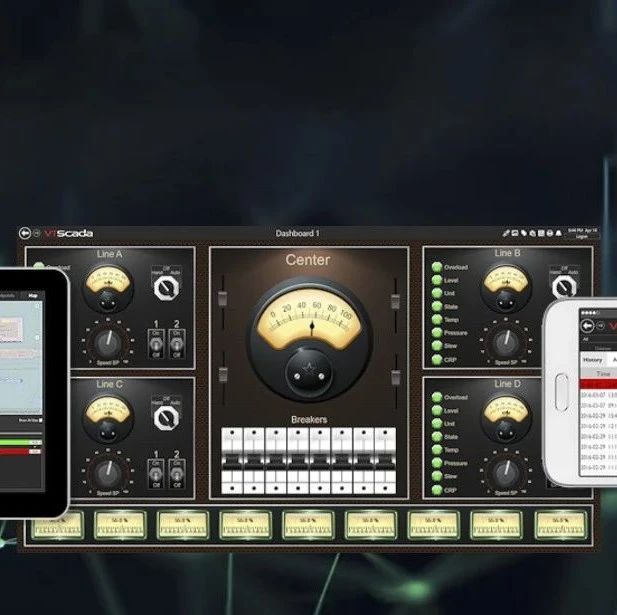Image resolution: width=617 pixels, height=615 pixels.
Task: Click the large Center analog gauge
Action: (x=309, y=339)
